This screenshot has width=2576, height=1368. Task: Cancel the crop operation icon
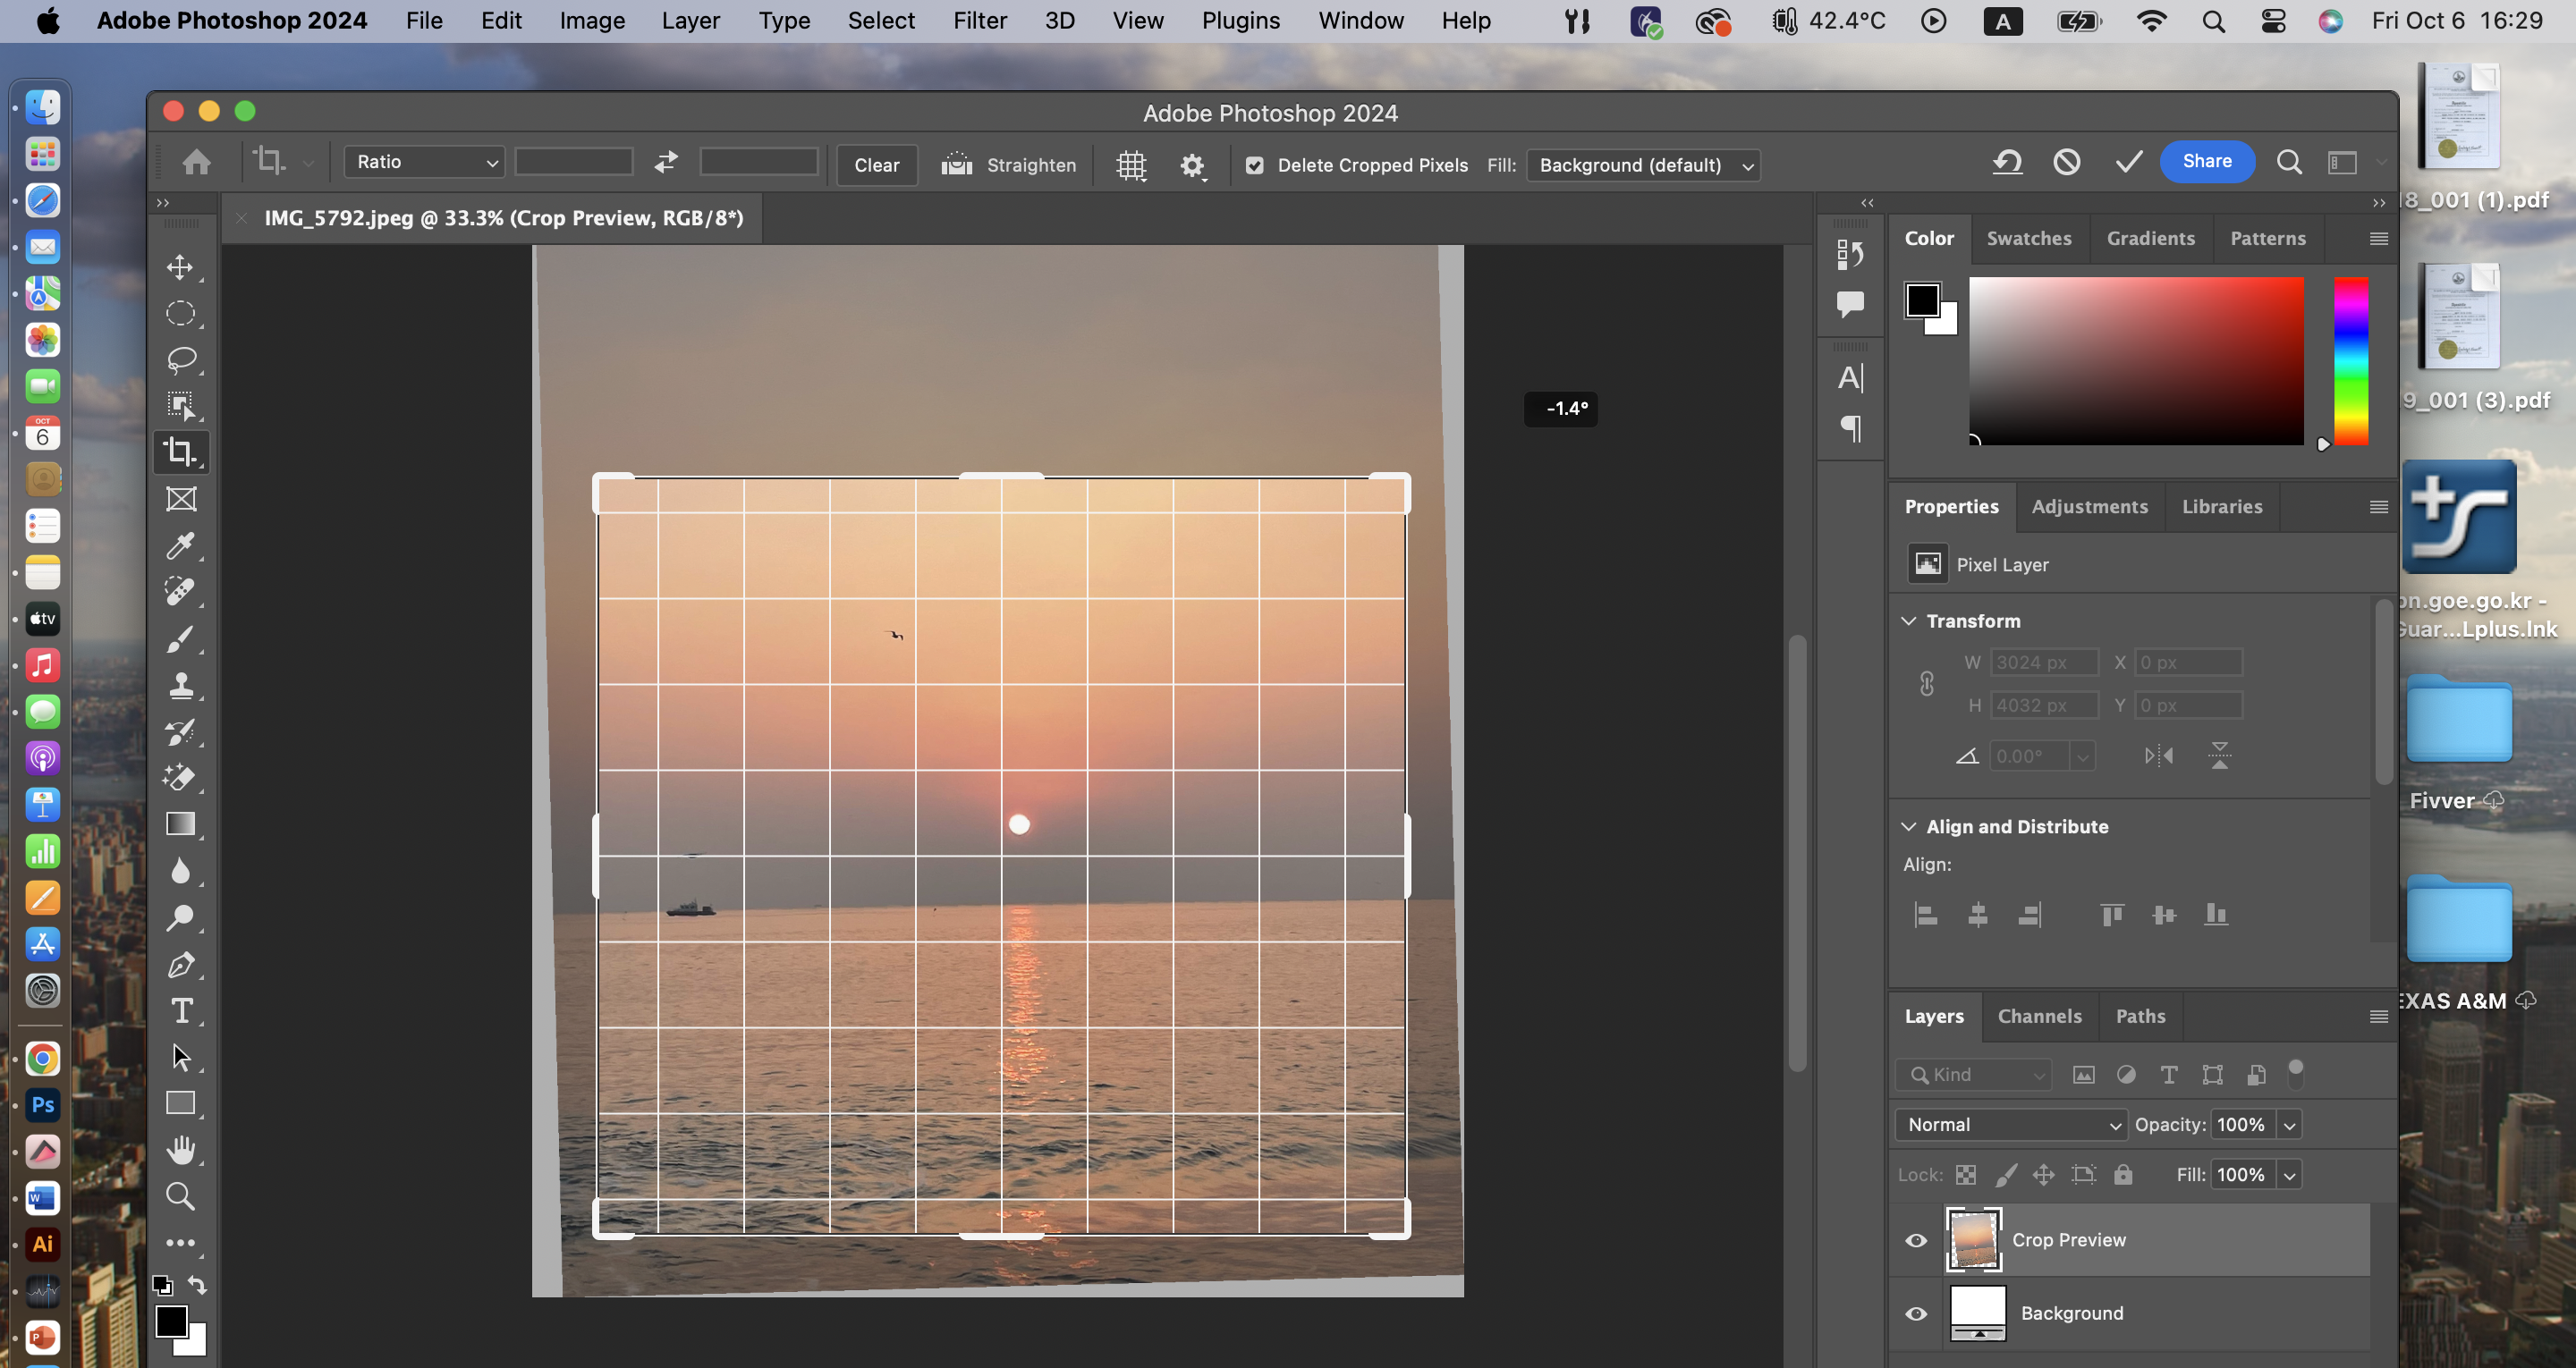click(x=2067, y=162)
